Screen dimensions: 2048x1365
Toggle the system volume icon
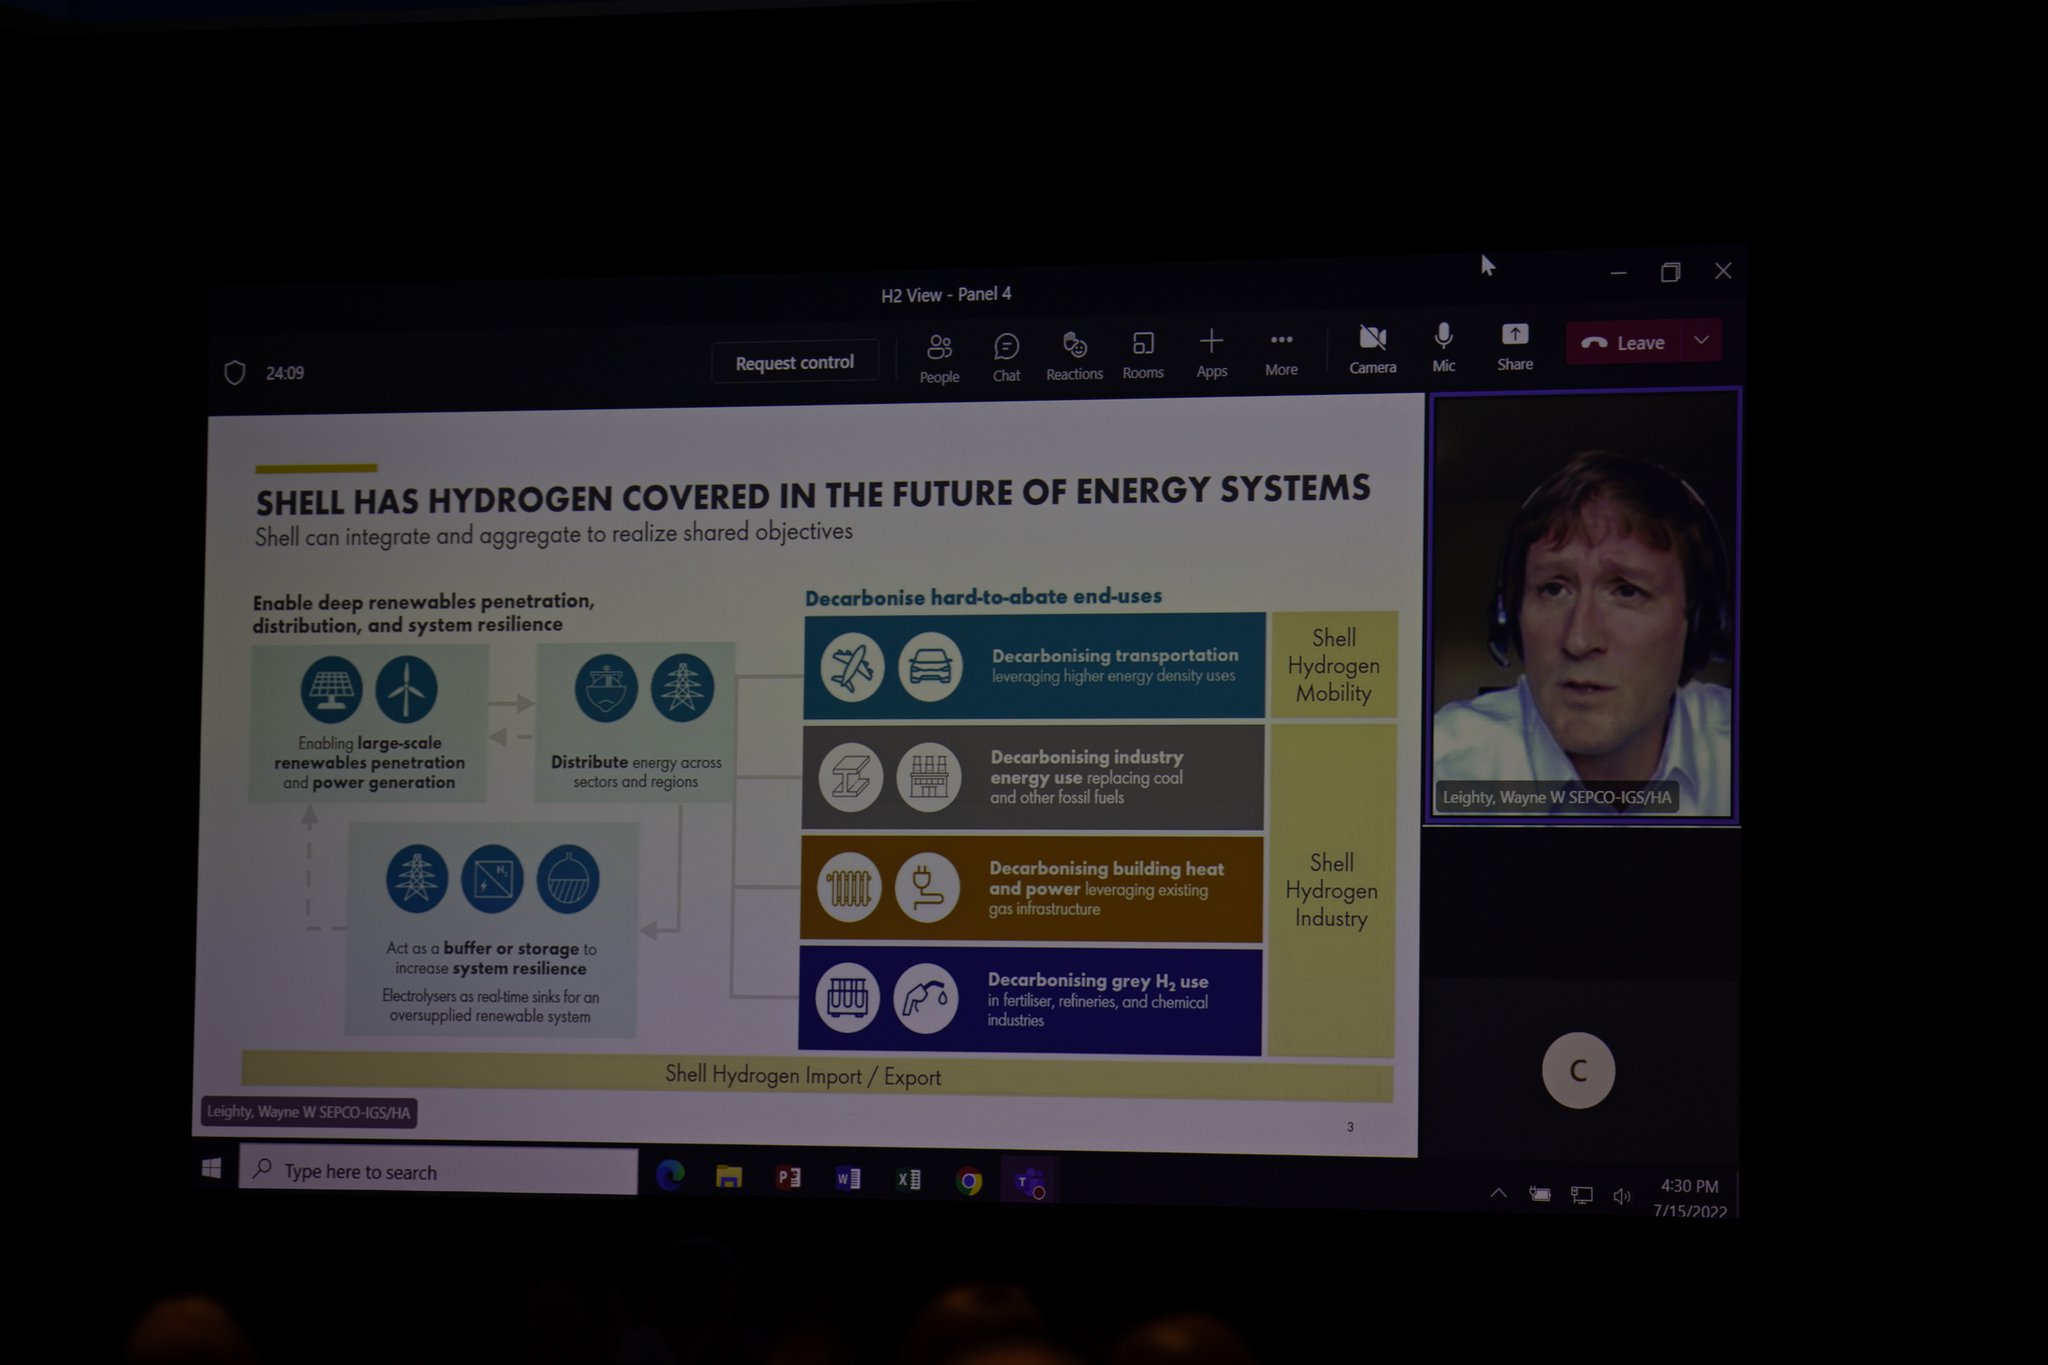tap(1621, 1196)
